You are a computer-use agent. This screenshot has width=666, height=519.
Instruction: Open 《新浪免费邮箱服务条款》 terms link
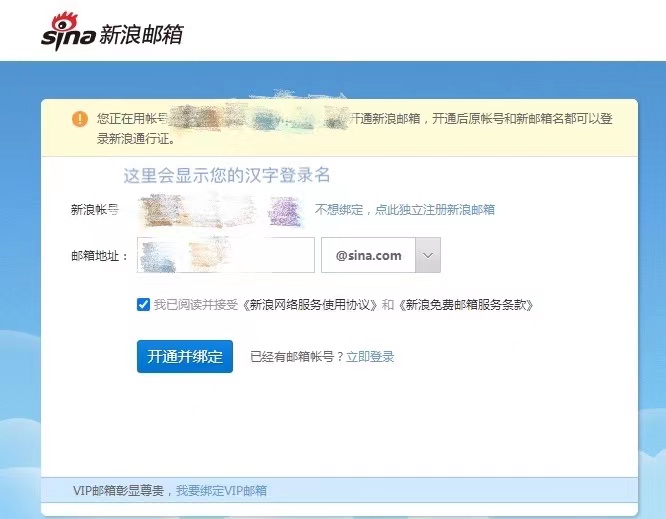[466, 305]
